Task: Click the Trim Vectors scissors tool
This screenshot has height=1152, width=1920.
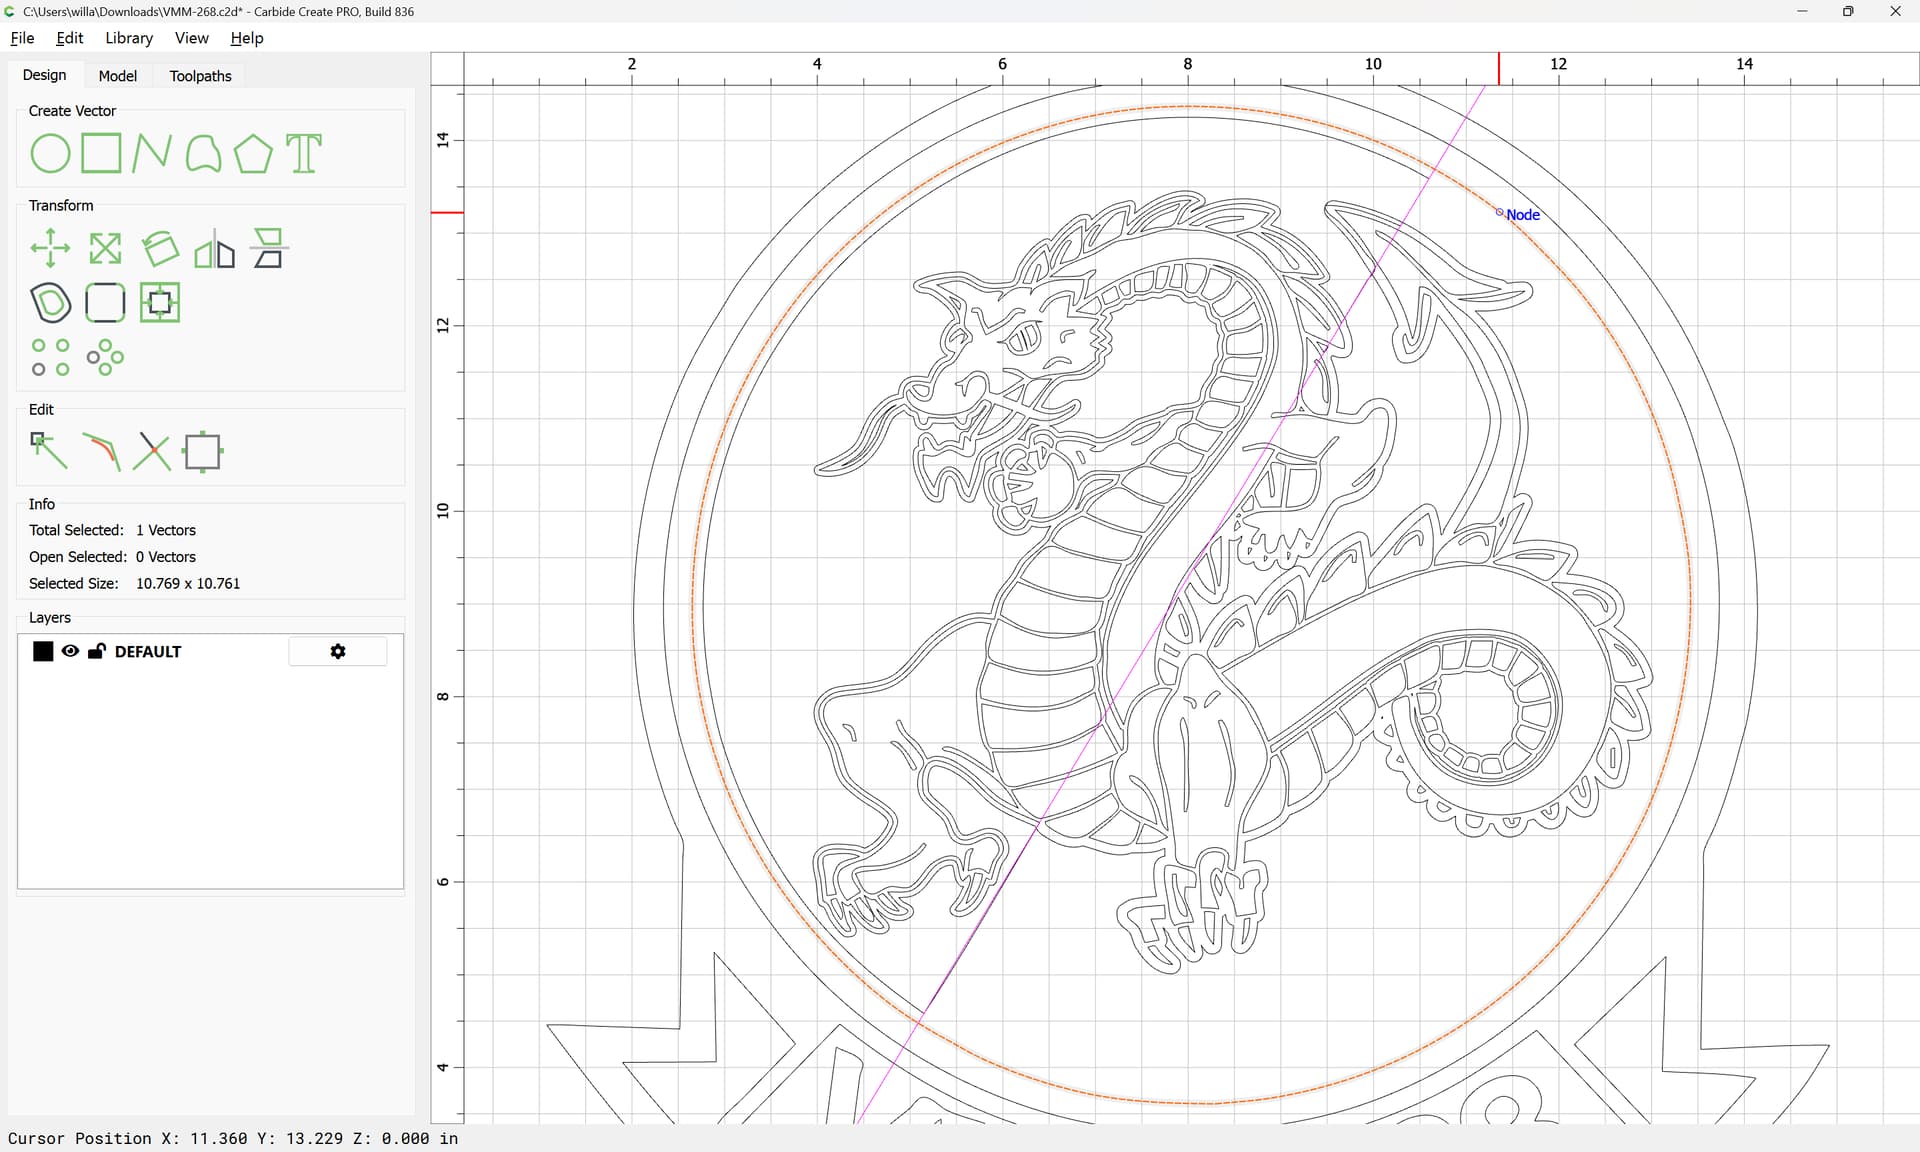Action: click(x=152, y=451)
